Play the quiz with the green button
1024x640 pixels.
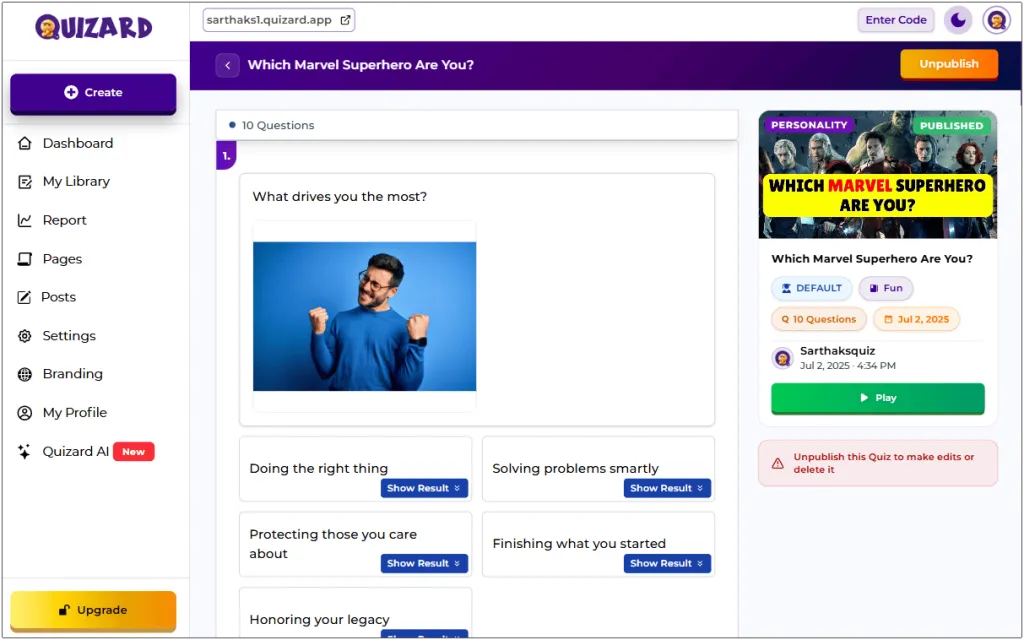tap(878, 398)
